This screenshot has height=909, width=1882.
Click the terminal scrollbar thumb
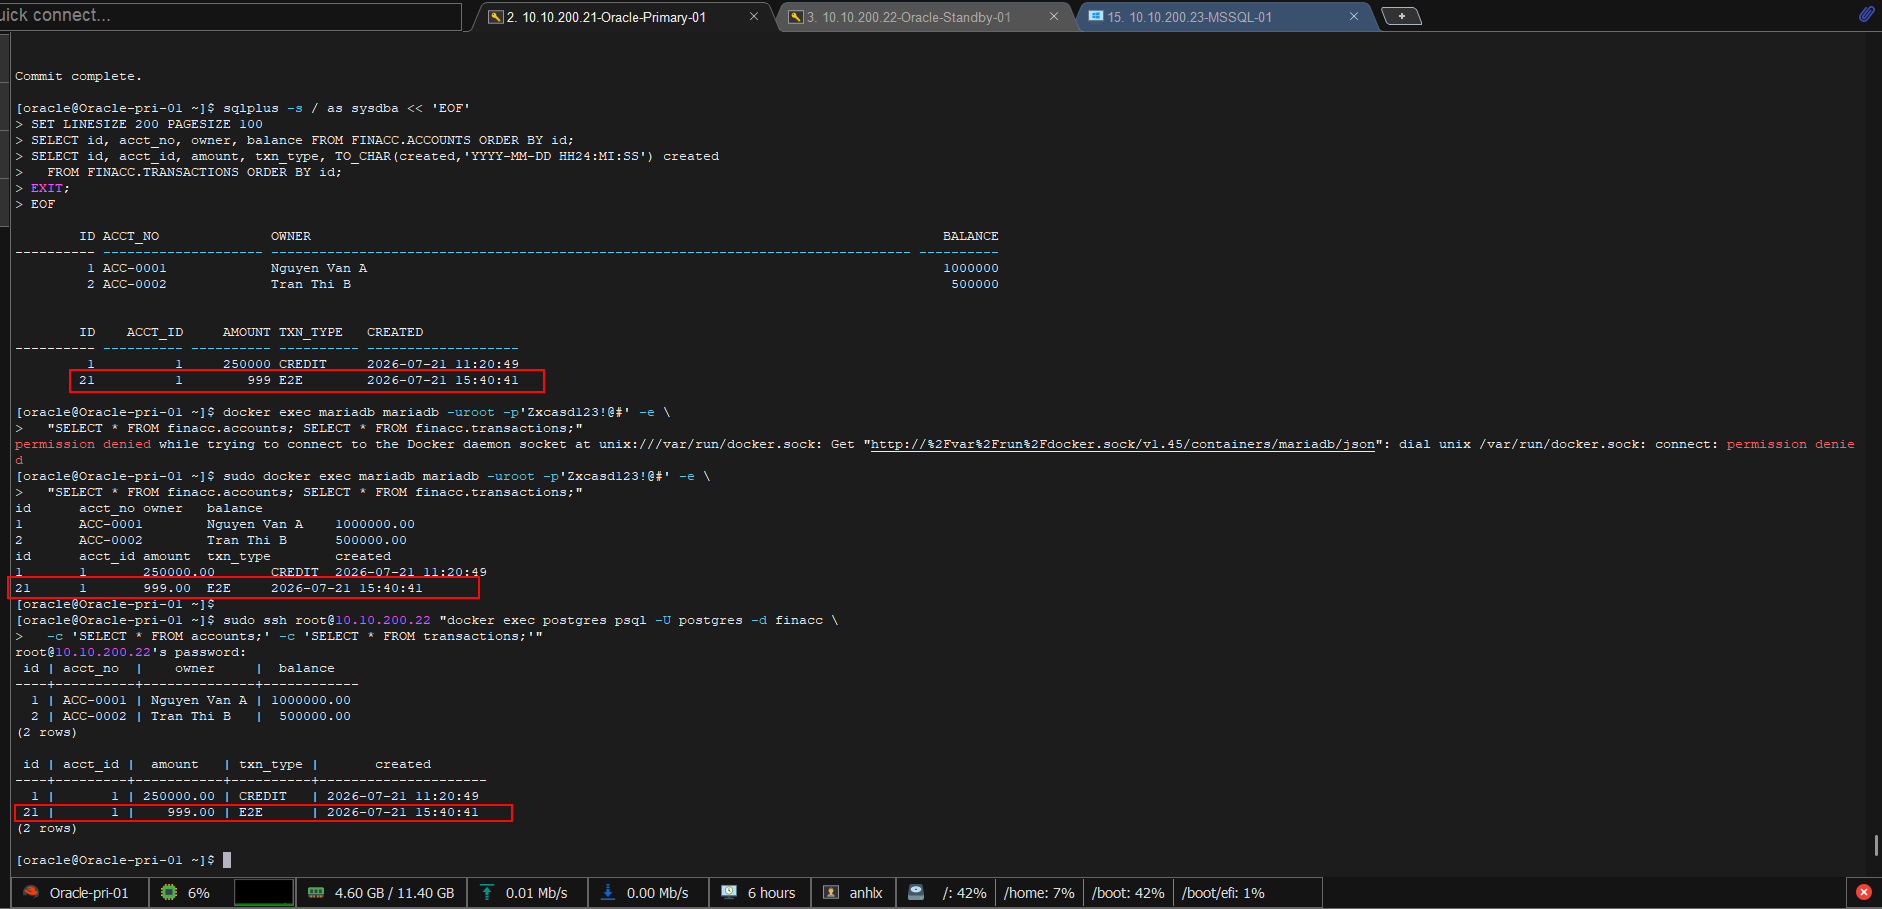[x=1875, y=845]
